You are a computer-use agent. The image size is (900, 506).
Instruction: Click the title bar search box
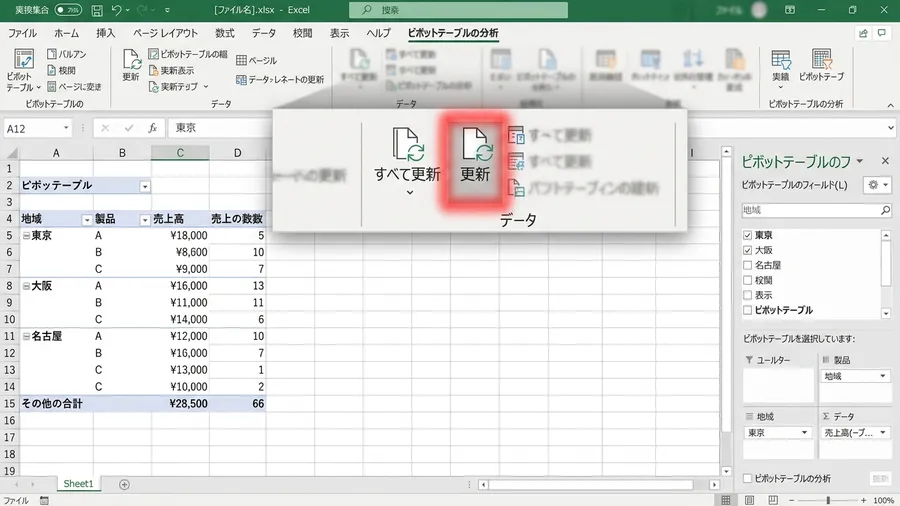(459, 10)
